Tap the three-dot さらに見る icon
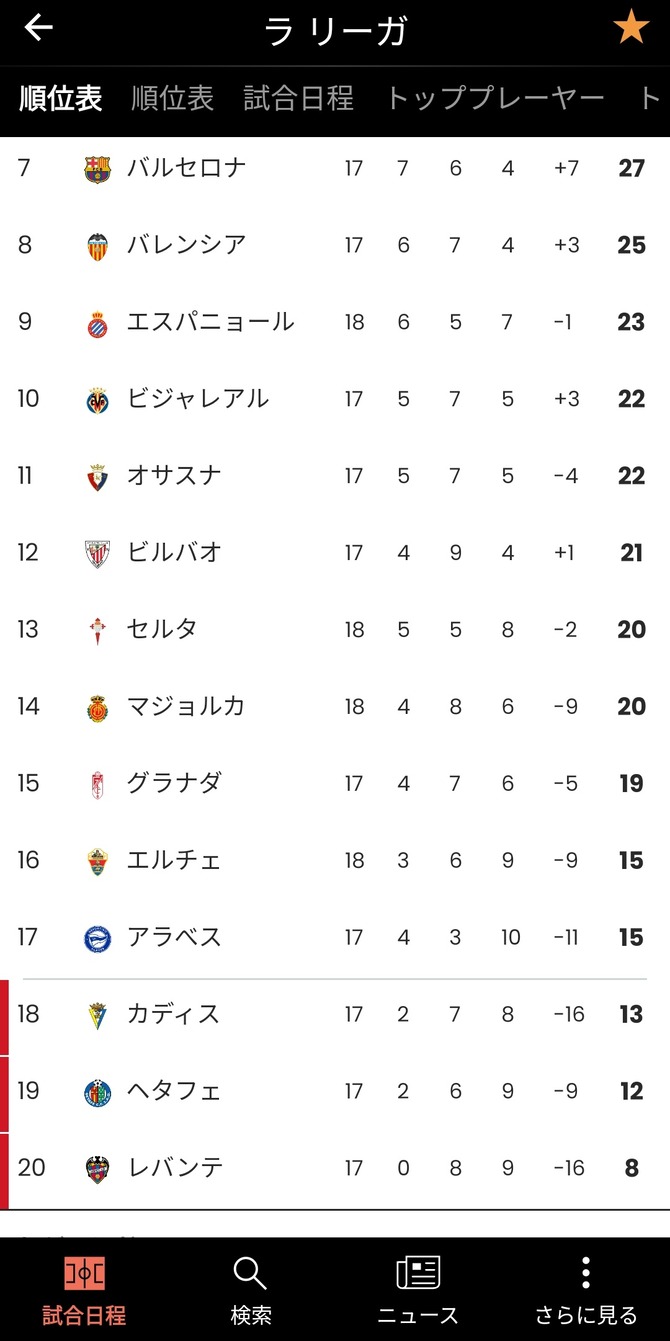 585,1273
